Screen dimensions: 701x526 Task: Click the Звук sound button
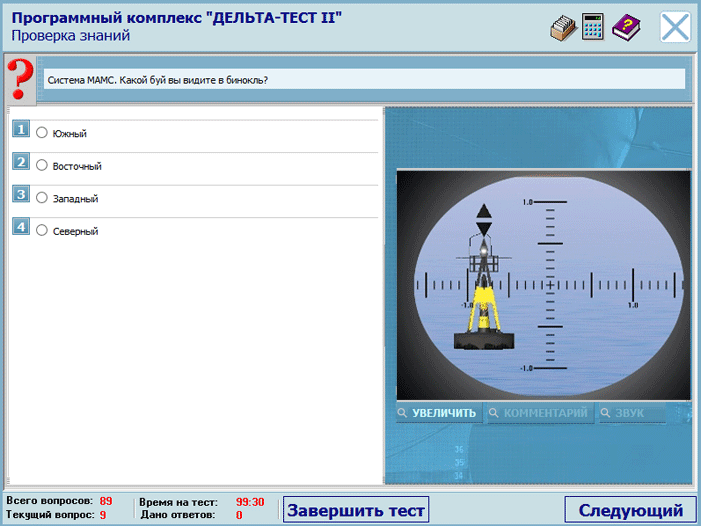pyautogui.click(x=631, y=413)
